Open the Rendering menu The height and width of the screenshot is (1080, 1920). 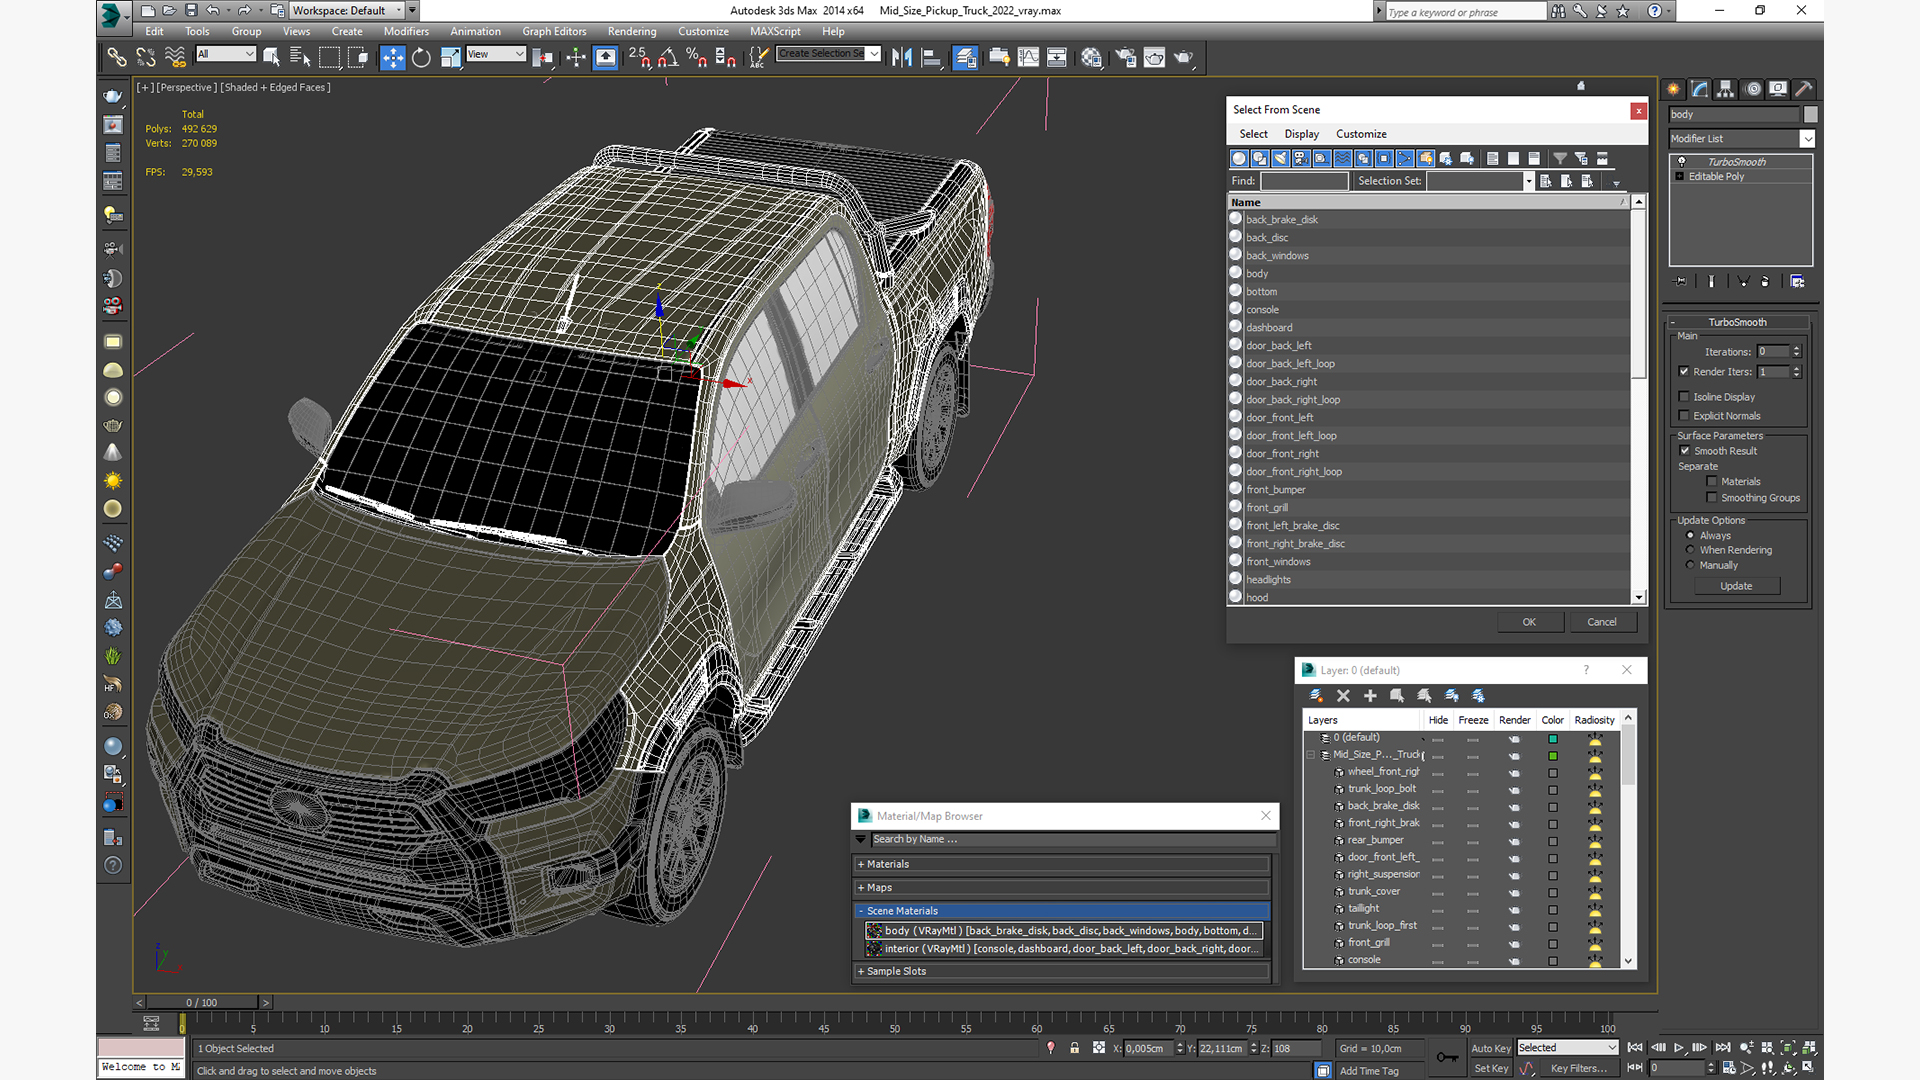[631, 31]
